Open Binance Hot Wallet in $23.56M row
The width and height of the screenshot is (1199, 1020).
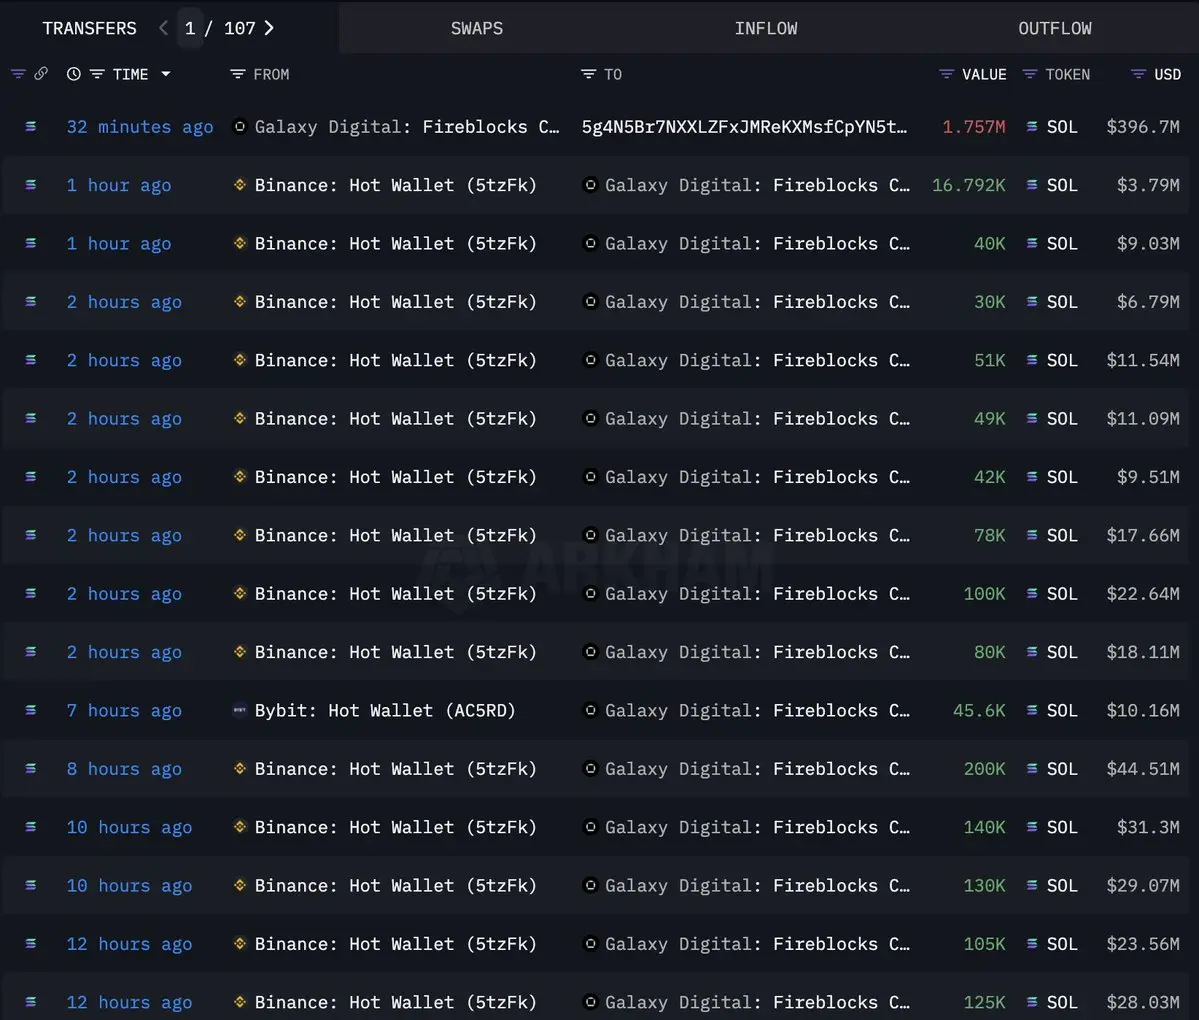pyautogui.click(x=395, y=944)
